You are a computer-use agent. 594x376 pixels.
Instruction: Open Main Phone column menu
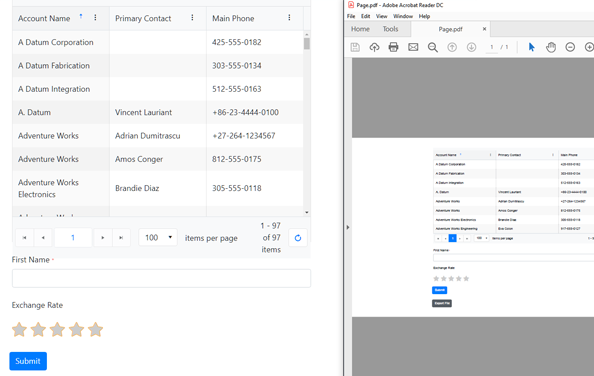tap(289, 18)
